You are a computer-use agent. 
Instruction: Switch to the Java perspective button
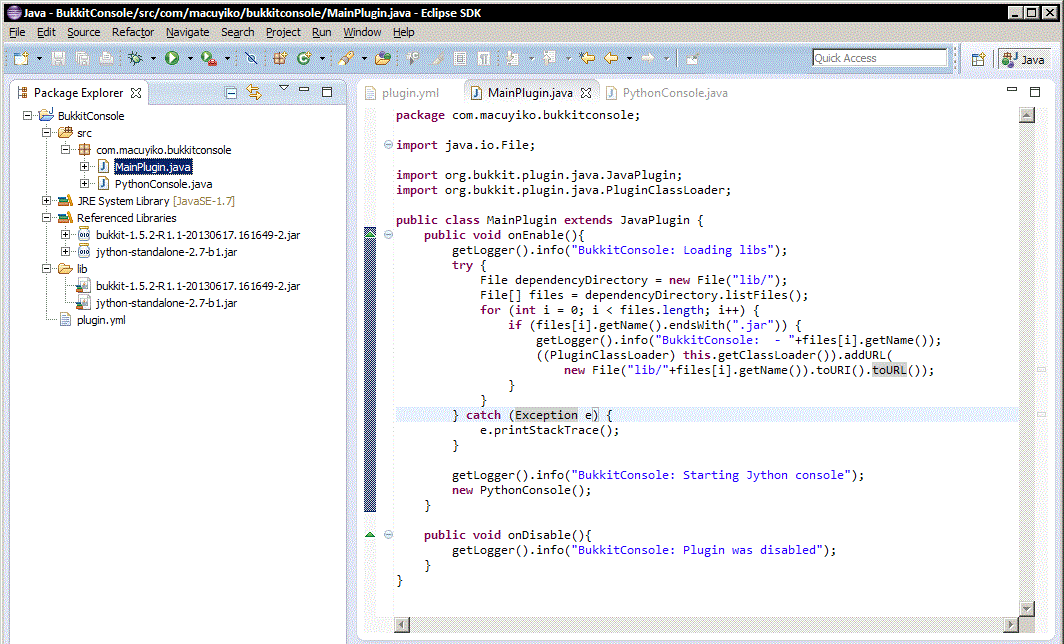[1024, 60]
